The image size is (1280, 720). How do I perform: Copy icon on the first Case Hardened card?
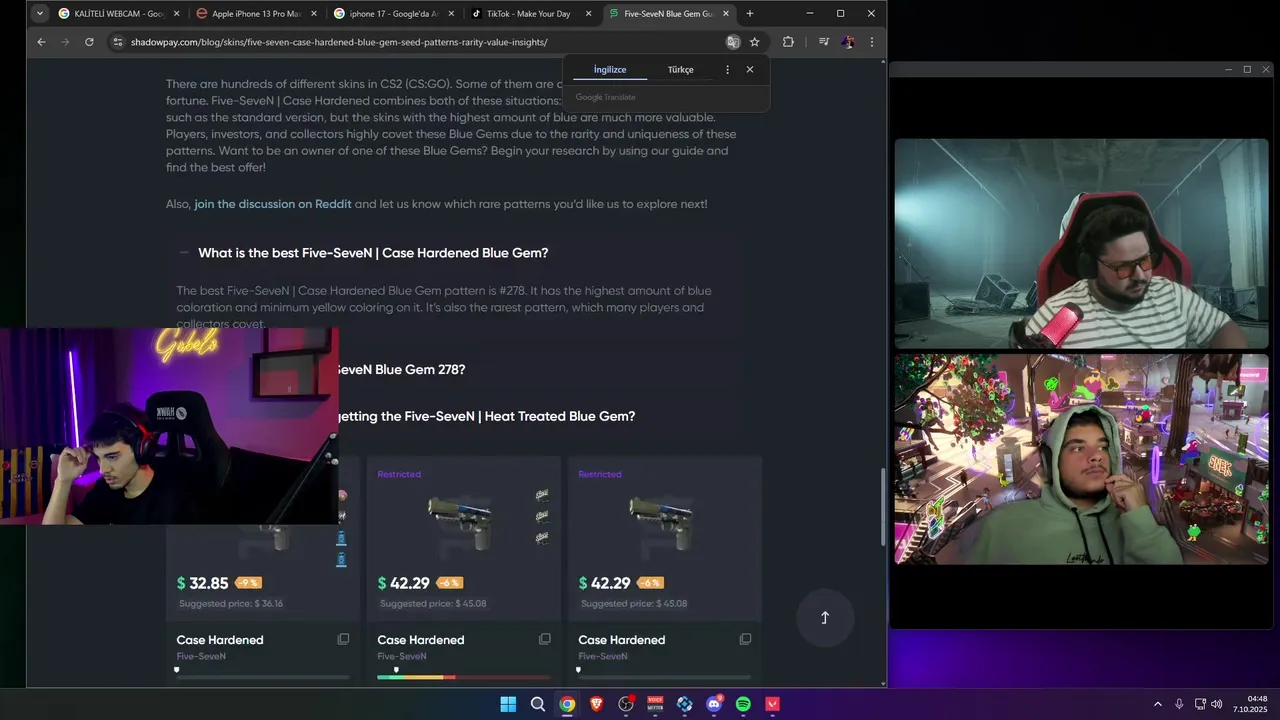343,639
